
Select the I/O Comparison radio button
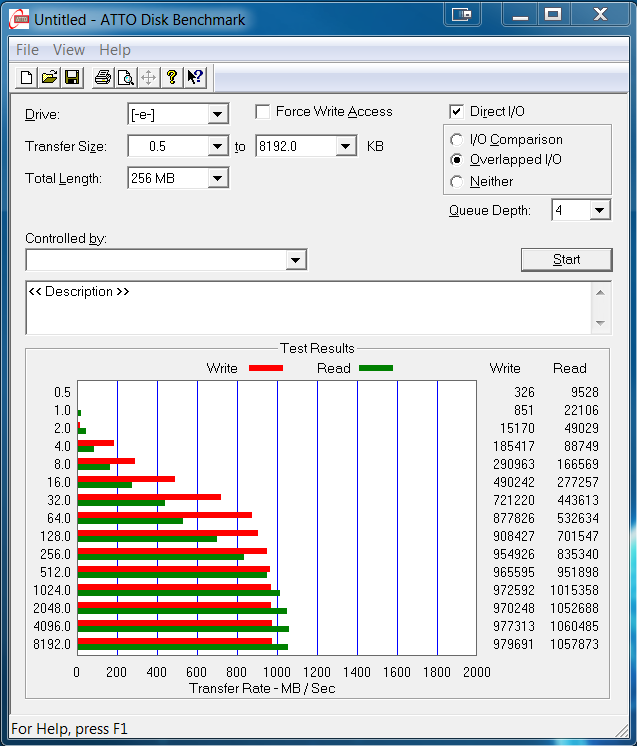tap(457, 140)
